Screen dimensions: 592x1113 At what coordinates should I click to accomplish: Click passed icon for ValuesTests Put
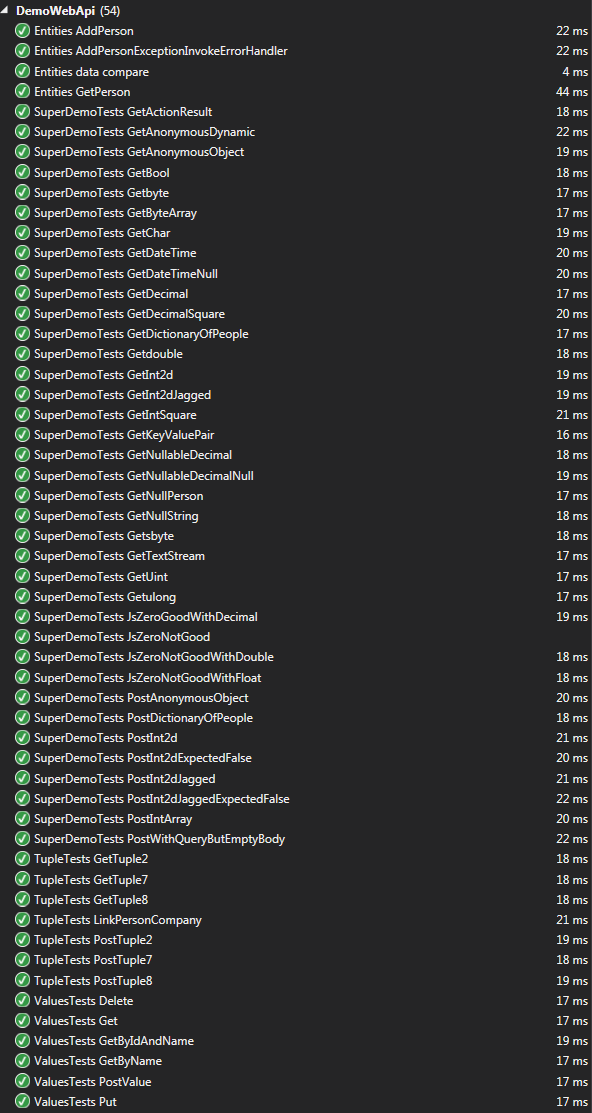(22, 1101)
